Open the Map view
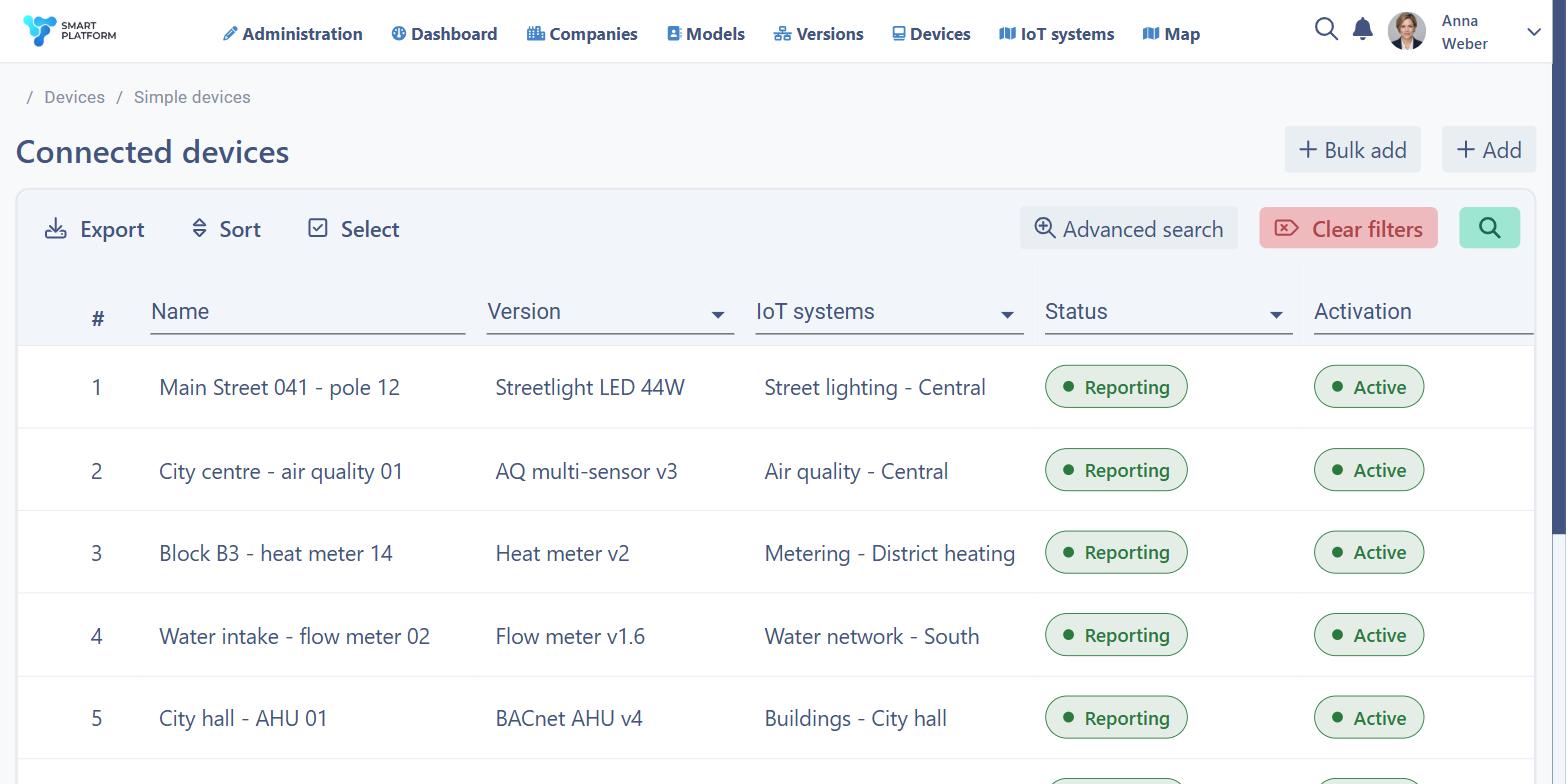The width and height of the screenshot is (1566, 784). (x=1171, y=34)
